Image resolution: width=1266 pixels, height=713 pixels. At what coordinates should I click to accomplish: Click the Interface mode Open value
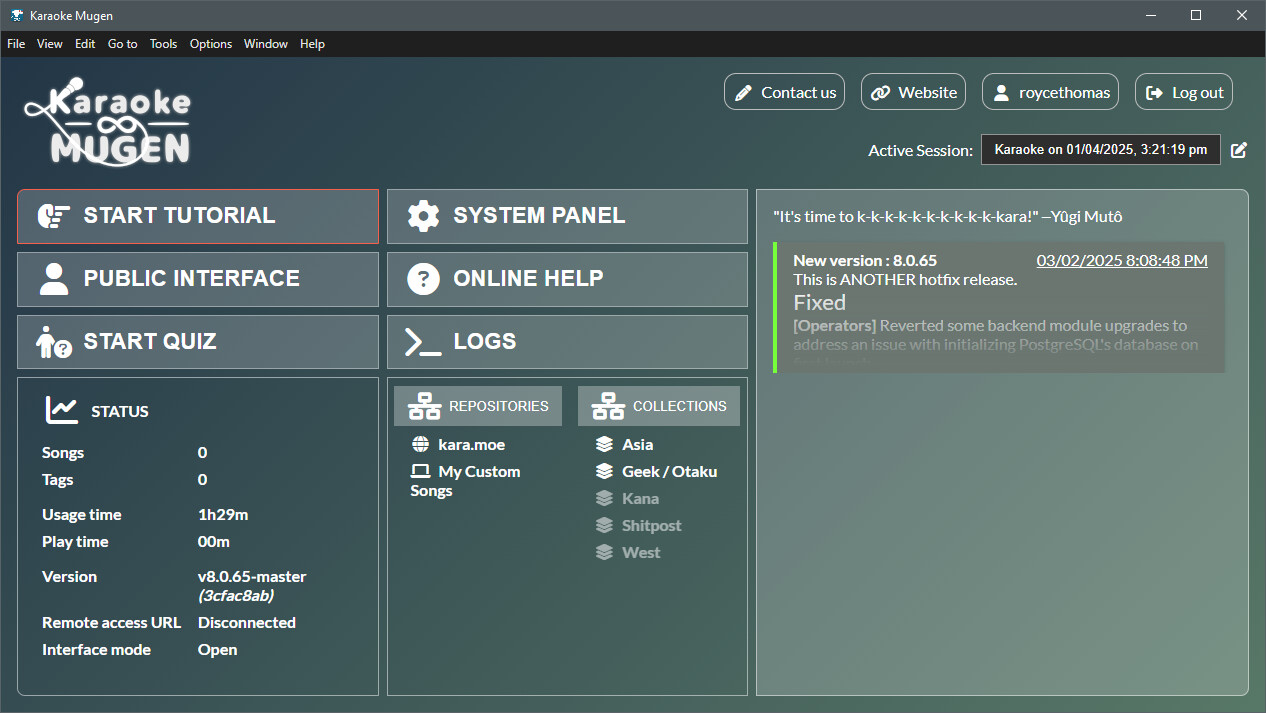218,649
